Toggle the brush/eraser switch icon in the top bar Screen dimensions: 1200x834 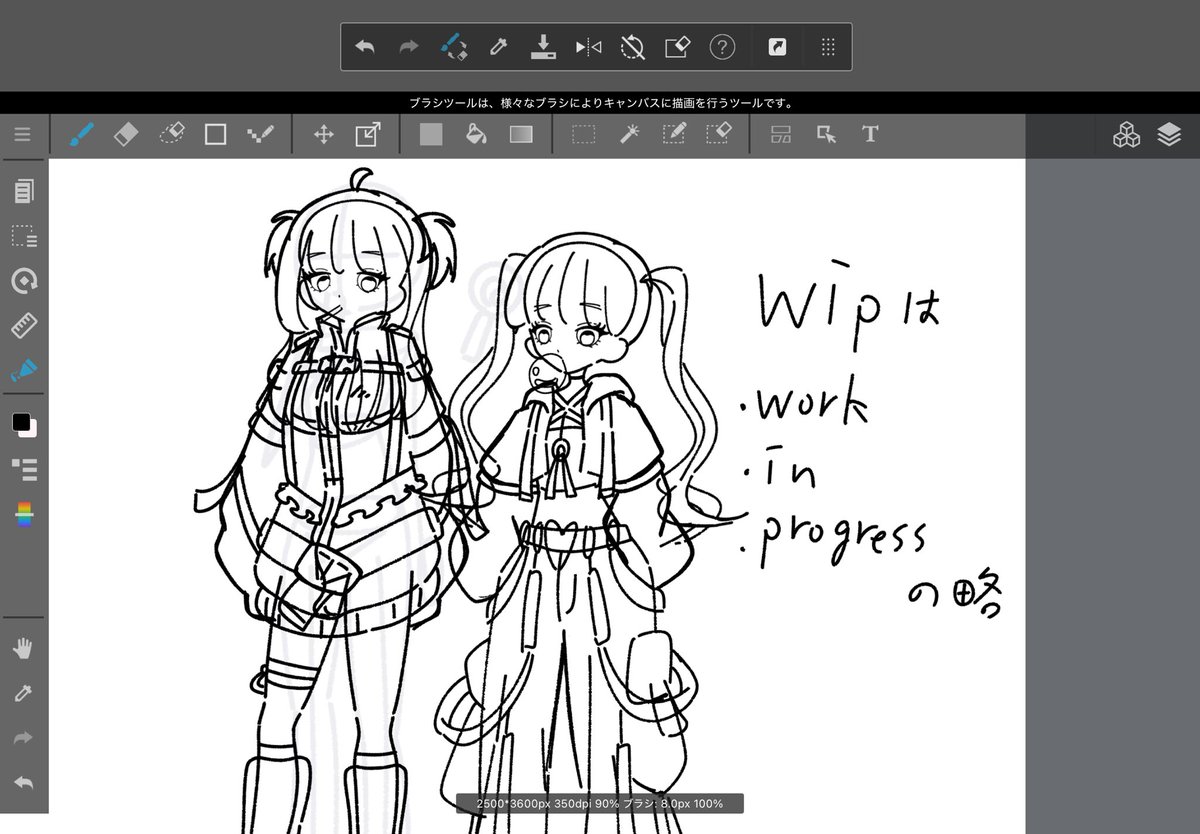click(454, 47)
